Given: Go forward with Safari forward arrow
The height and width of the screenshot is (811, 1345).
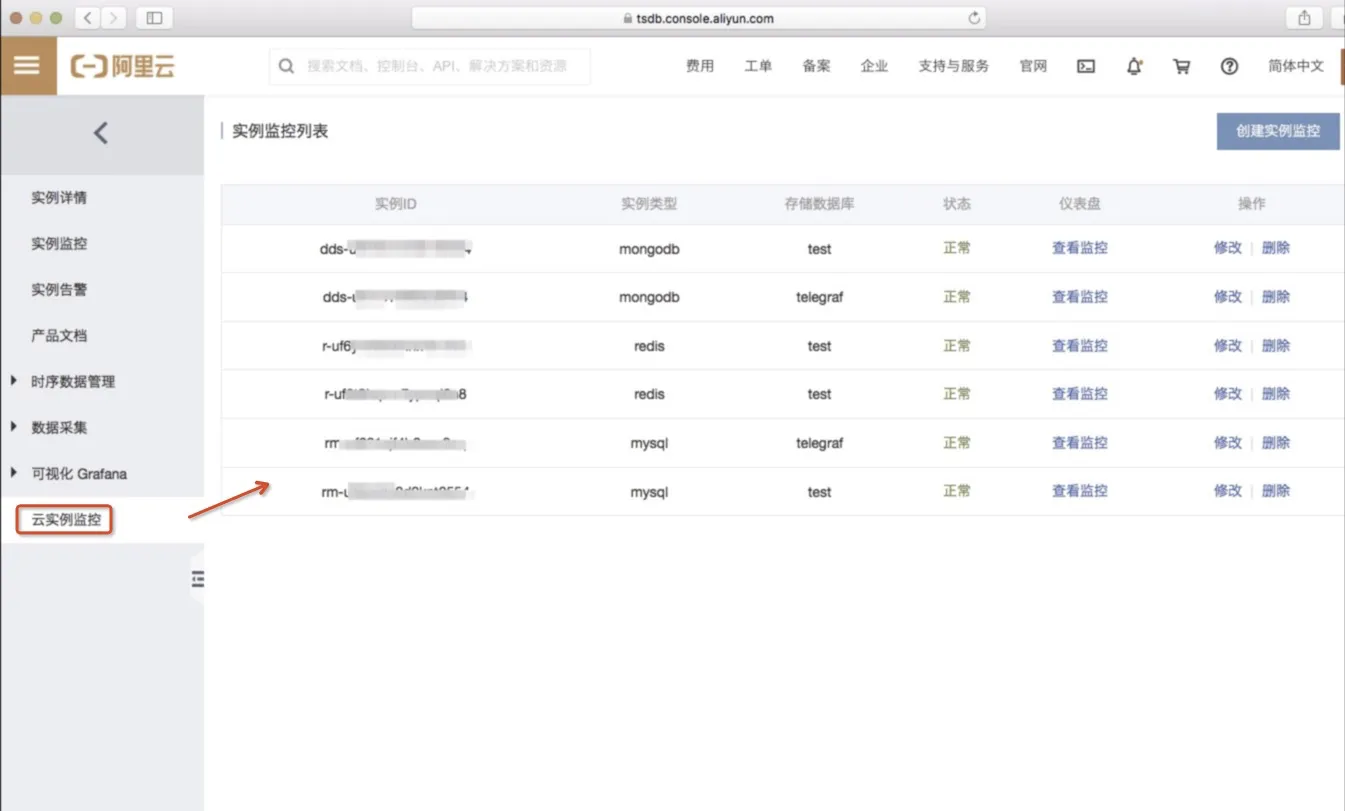Looking at the screenshot, I should 114,18.
